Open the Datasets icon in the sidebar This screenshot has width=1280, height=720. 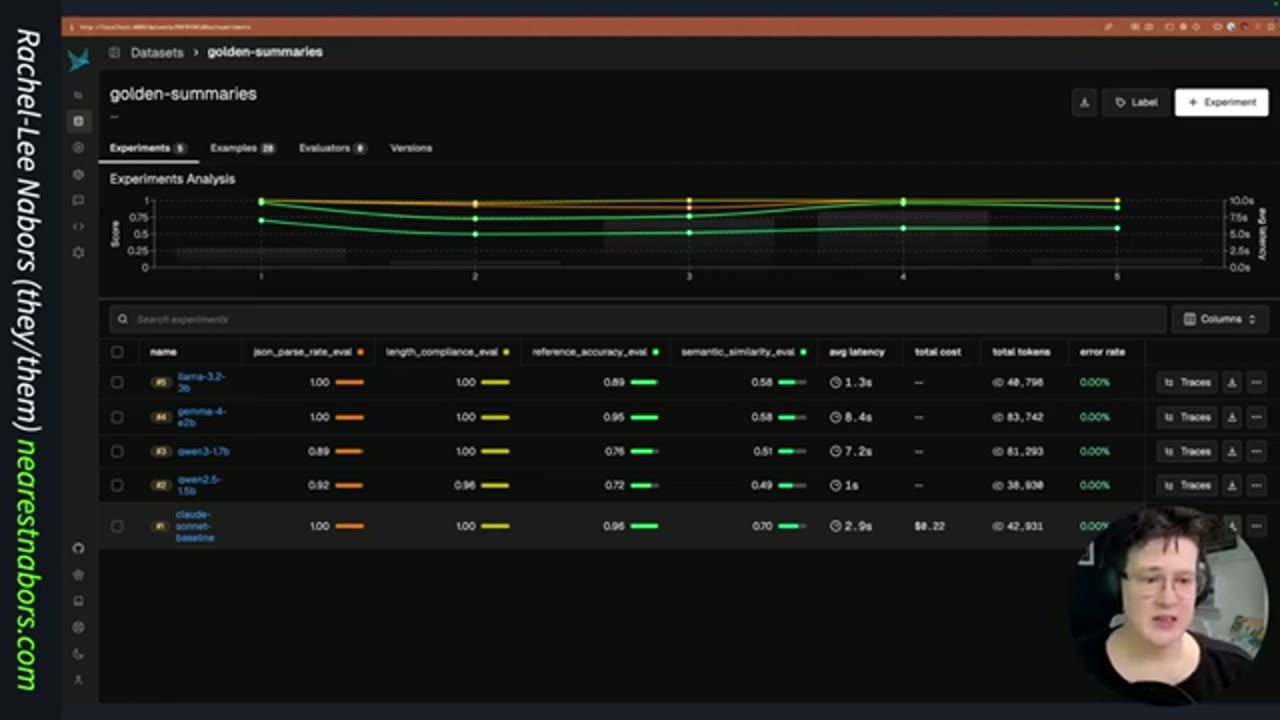tap(79, 121)
